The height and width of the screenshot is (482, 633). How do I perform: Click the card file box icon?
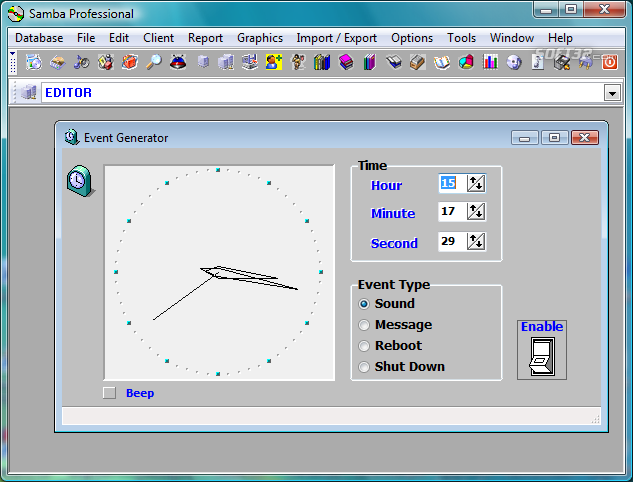tap(418, 62)
